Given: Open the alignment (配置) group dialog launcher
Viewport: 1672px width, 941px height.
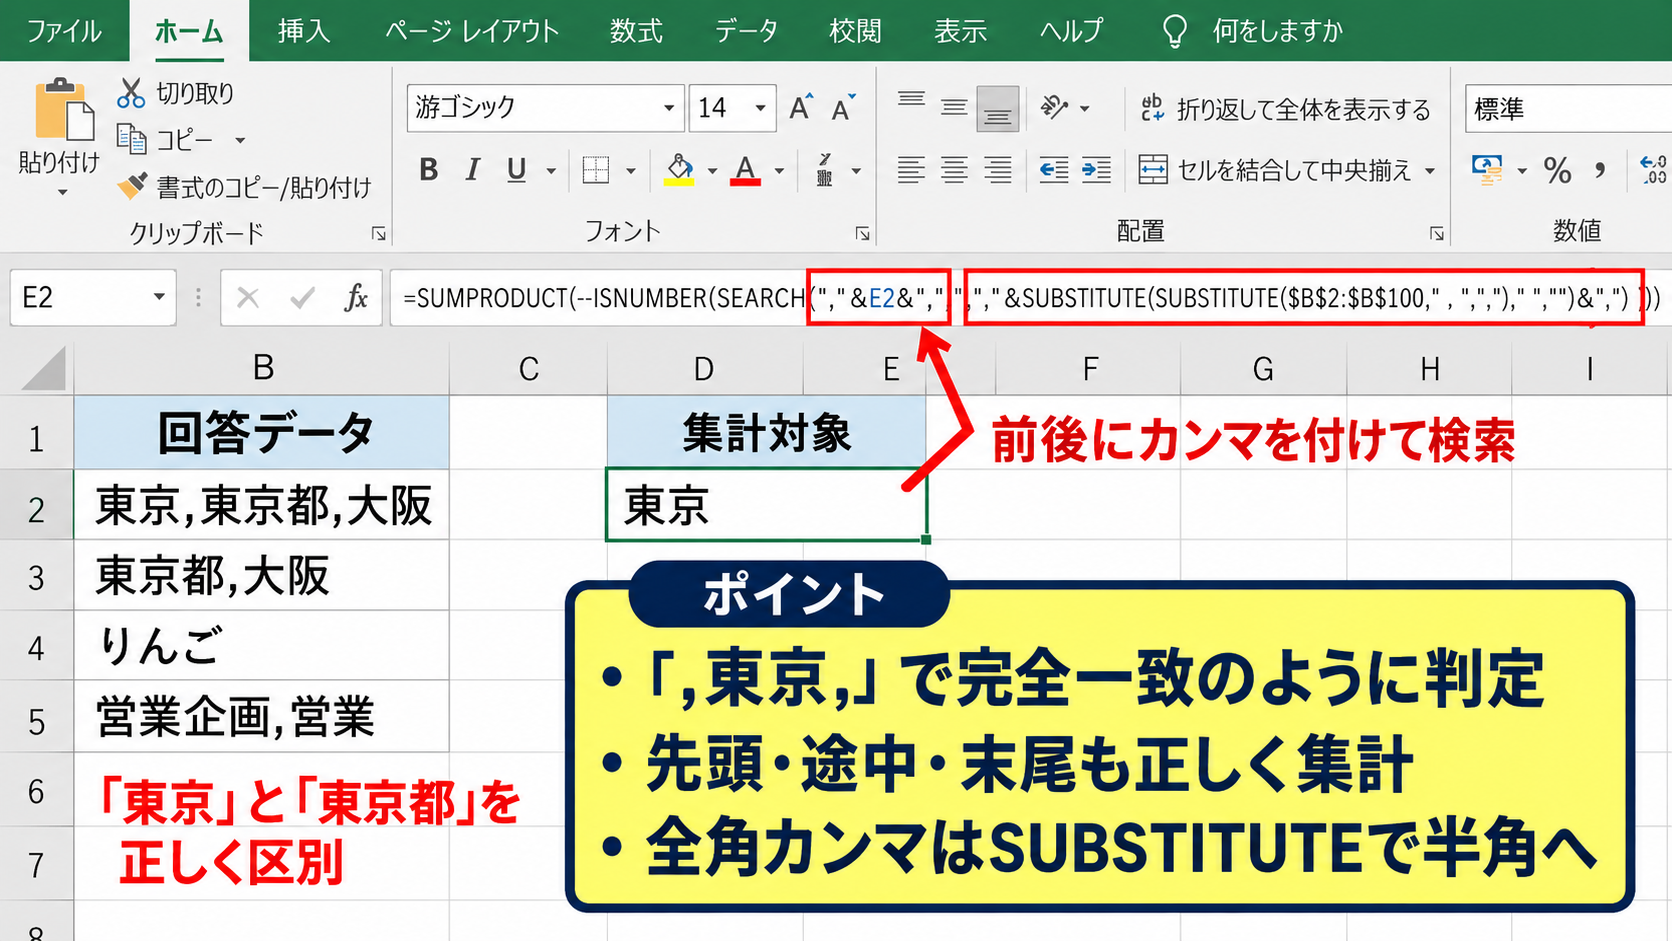Looking at the screenshot, I should coord(1436,233).
